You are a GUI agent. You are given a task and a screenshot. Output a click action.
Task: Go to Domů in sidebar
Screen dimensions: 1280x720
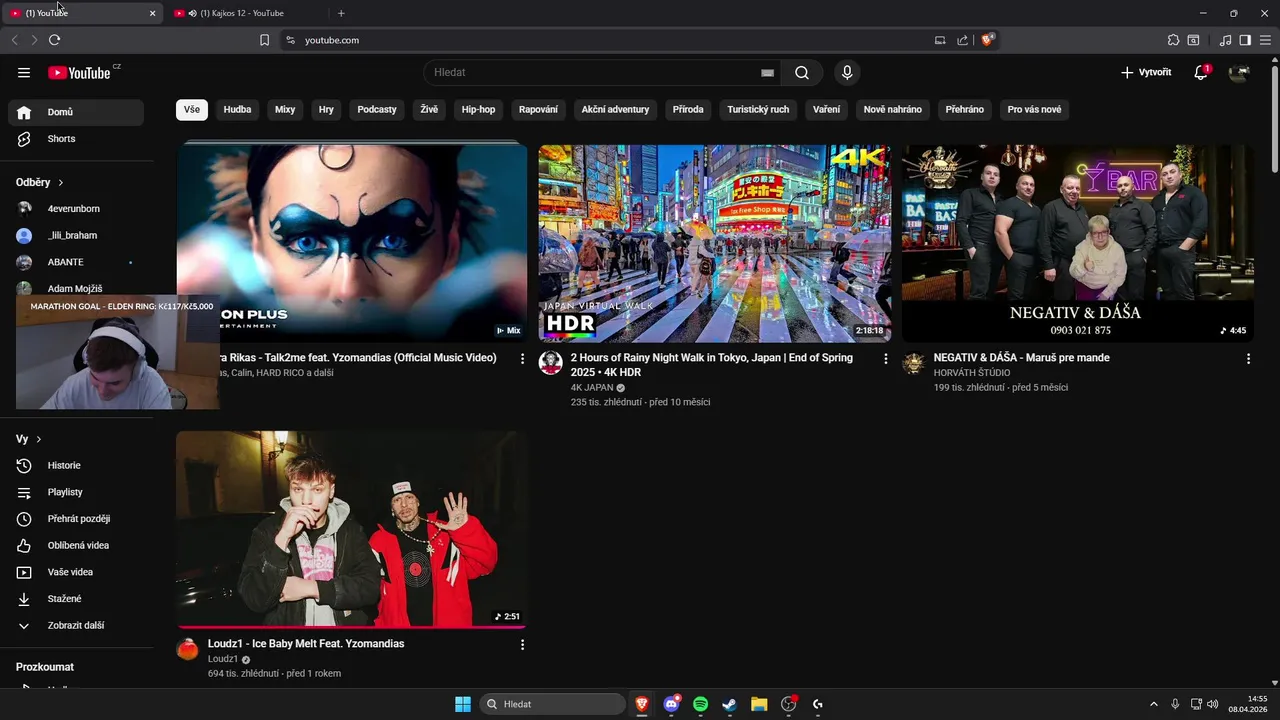[x=76, y=112]
